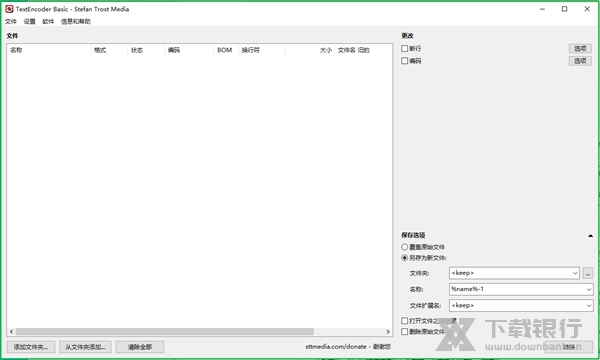The height and width of the screenshot is (360, 600).
Task: Sort by the 格式 column header
Action: 109,50
